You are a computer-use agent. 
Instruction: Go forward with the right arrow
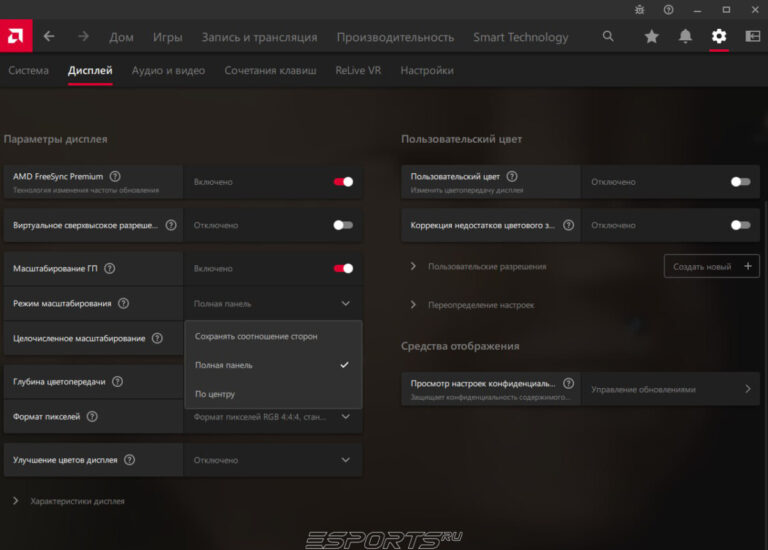[x=83, y=36]
